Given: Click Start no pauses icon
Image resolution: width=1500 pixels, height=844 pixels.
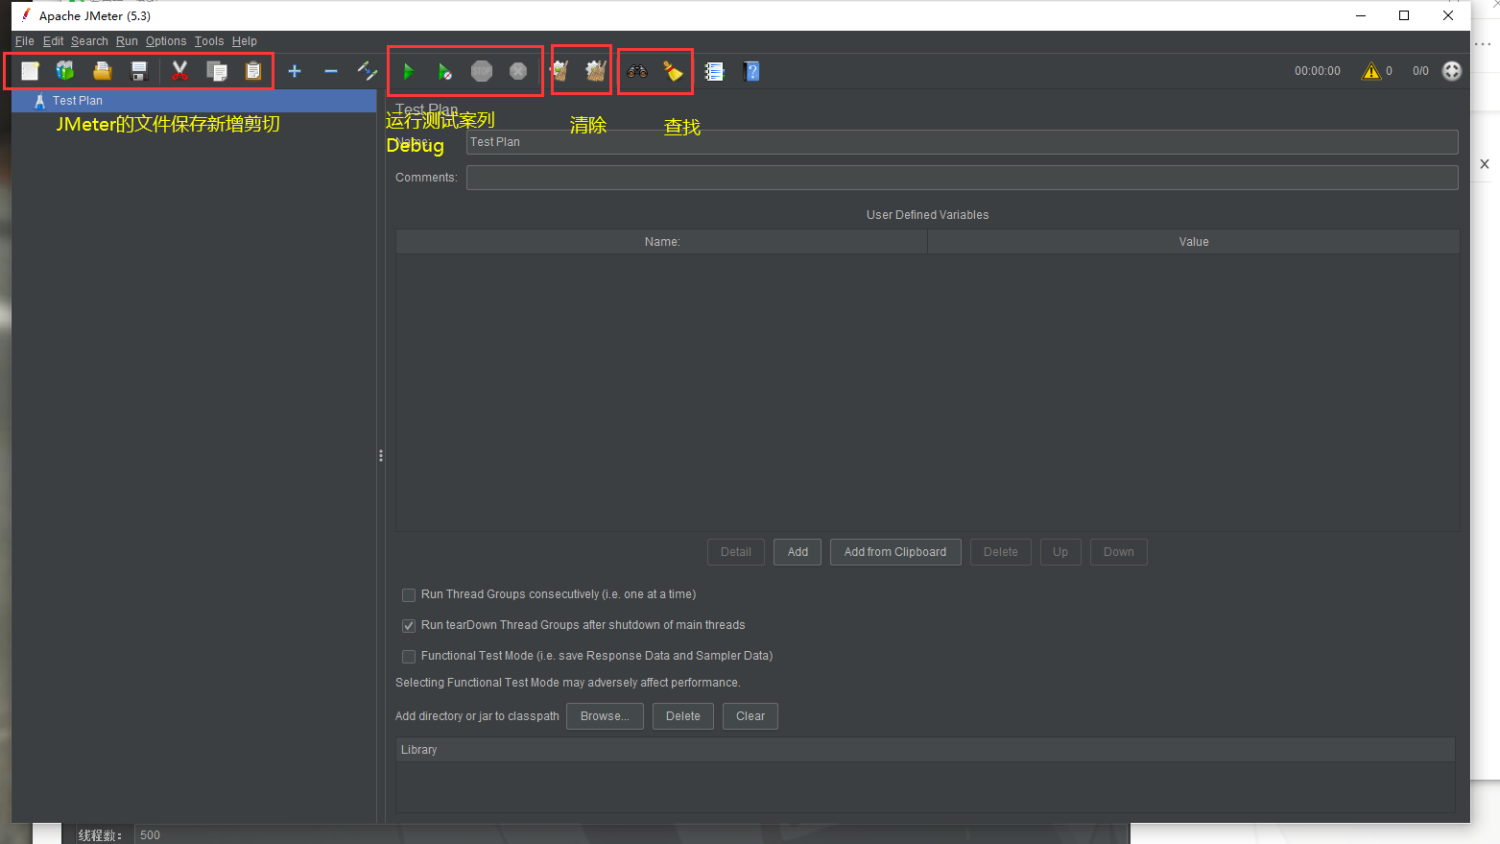Looking at the screenshot, I should [445, 71].
